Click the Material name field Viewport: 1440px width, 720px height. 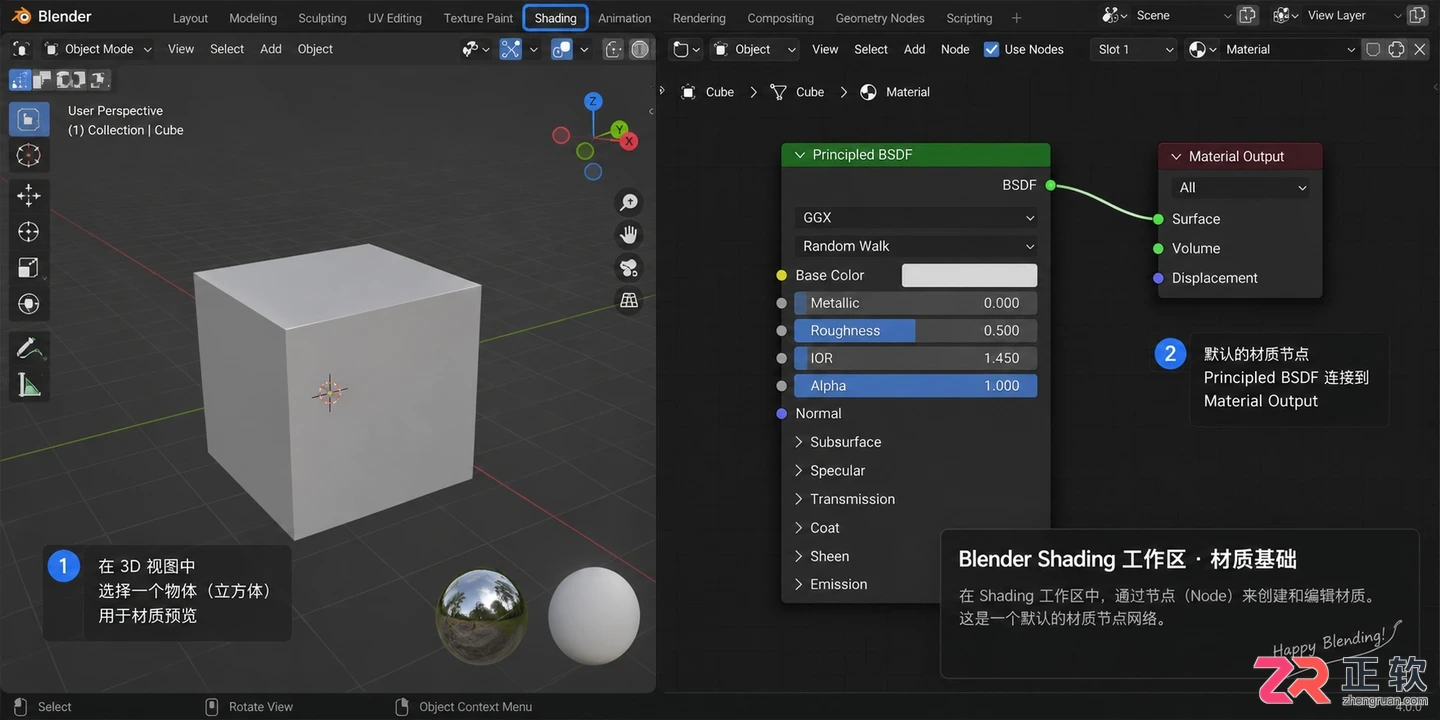coord(1288,49)
